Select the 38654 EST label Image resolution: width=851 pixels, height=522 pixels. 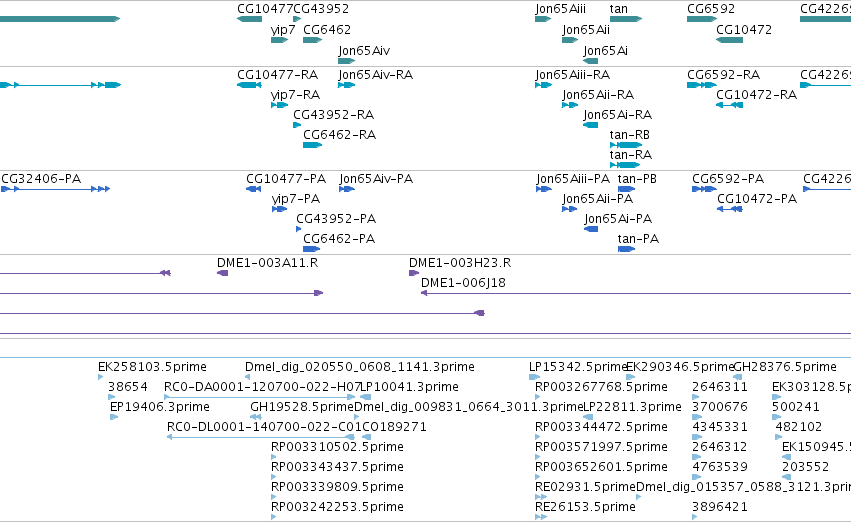click(128, 387)
